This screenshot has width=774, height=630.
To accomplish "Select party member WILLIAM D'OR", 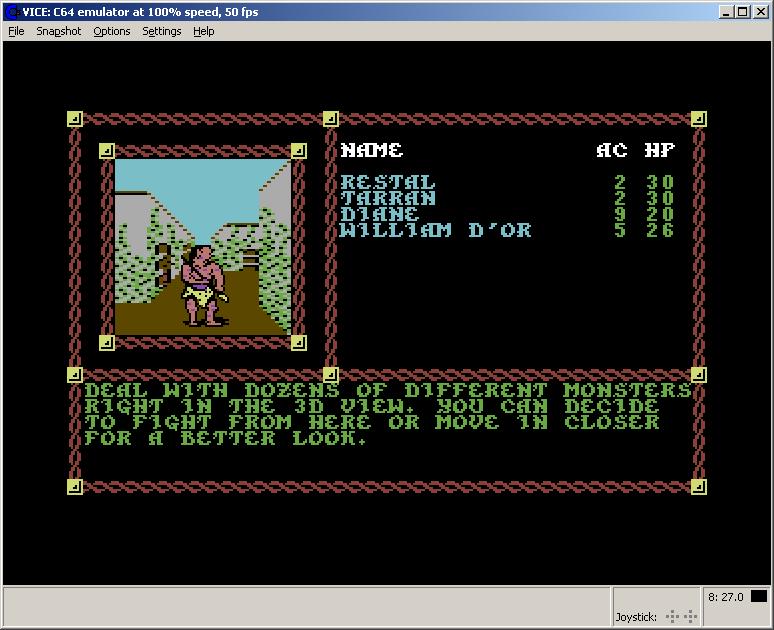I will tap(436, 230).
